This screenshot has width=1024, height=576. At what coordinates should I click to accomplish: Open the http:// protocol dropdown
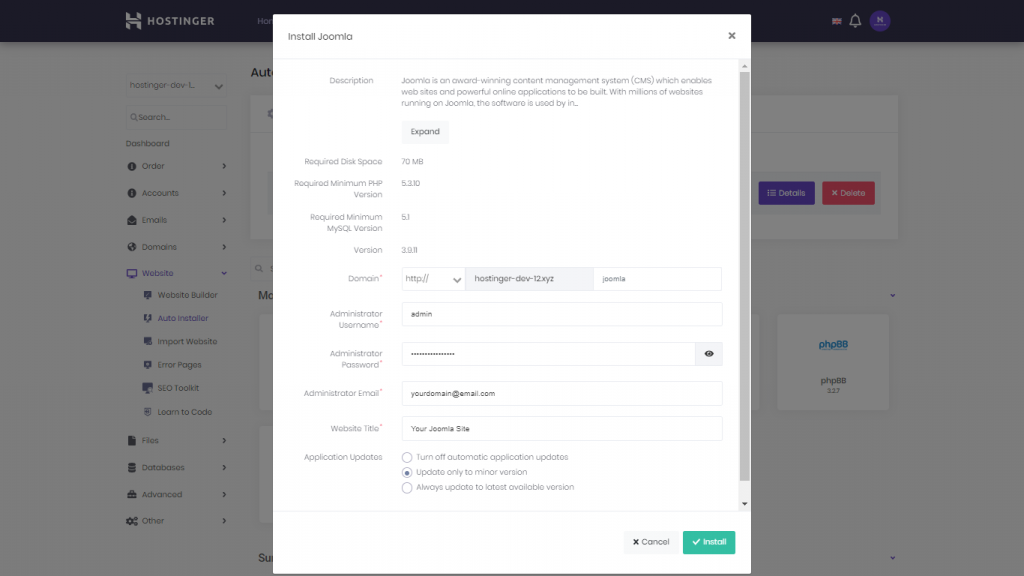click(x=433, y=280)
